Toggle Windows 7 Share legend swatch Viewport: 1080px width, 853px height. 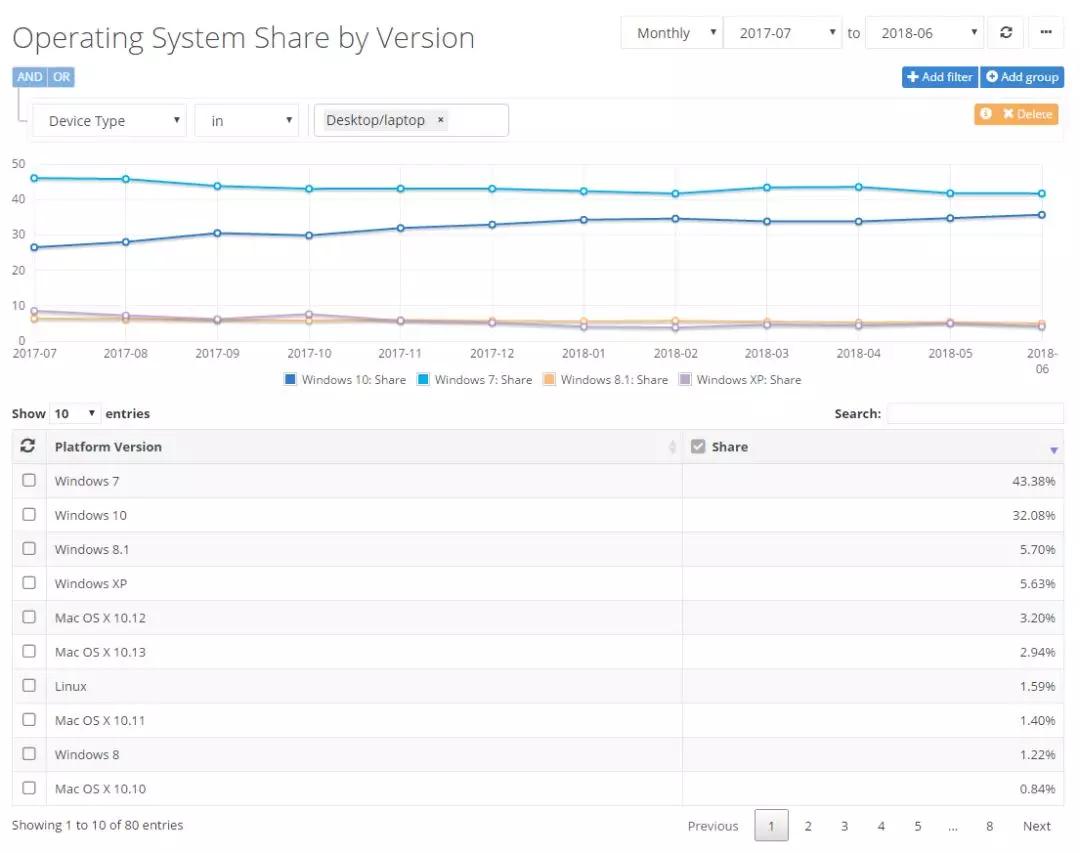point(423,379)
